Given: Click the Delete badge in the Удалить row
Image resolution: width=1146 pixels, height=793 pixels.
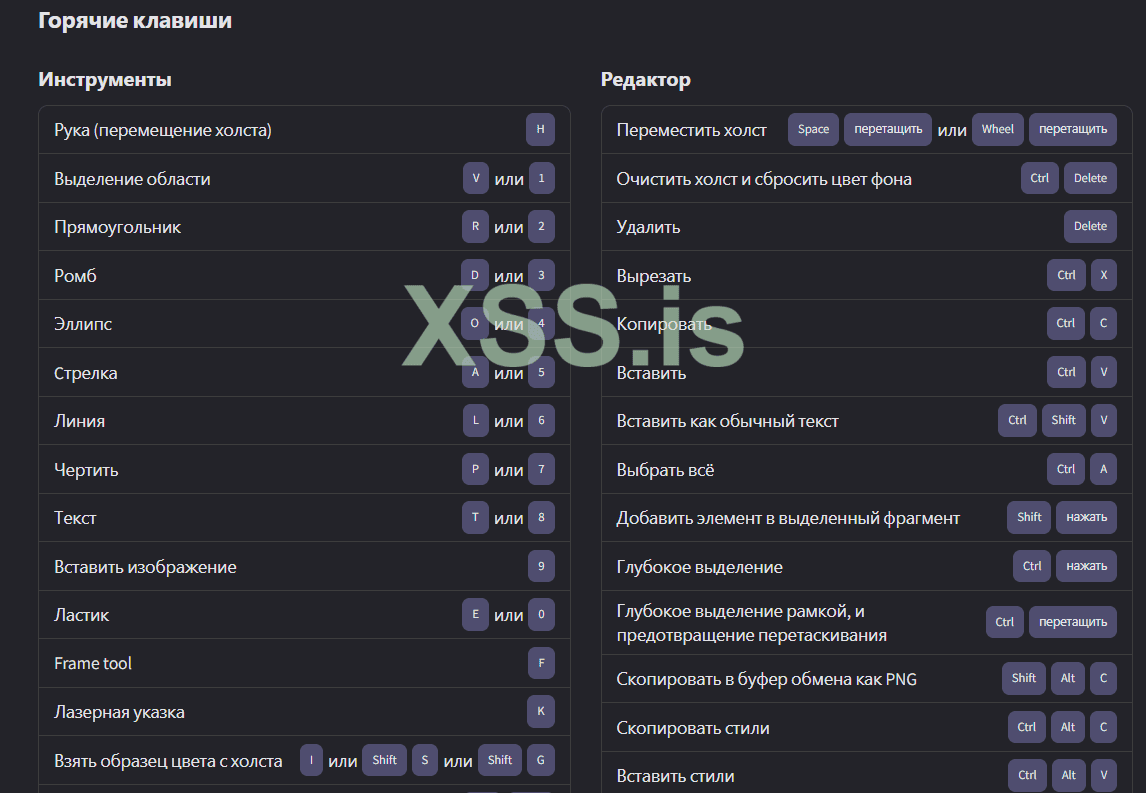Looking at the screenshot, I should tap(1090, 227).
